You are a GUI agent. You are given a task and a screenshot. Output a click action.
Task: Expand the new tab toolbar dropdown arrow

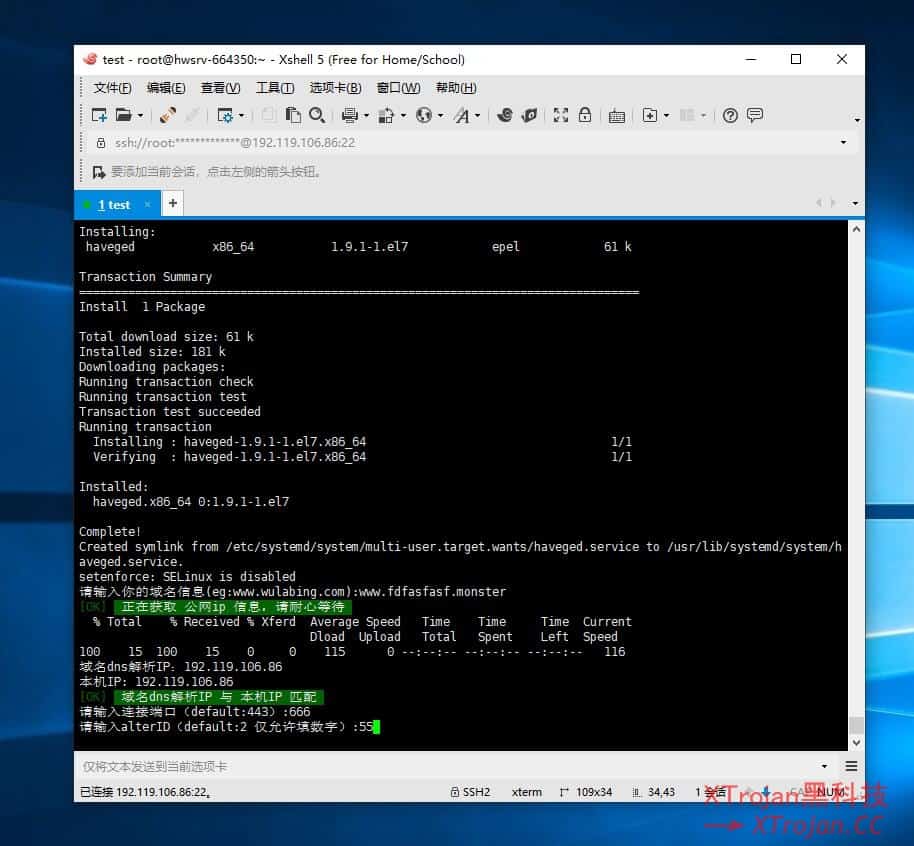tap(667, 116)
